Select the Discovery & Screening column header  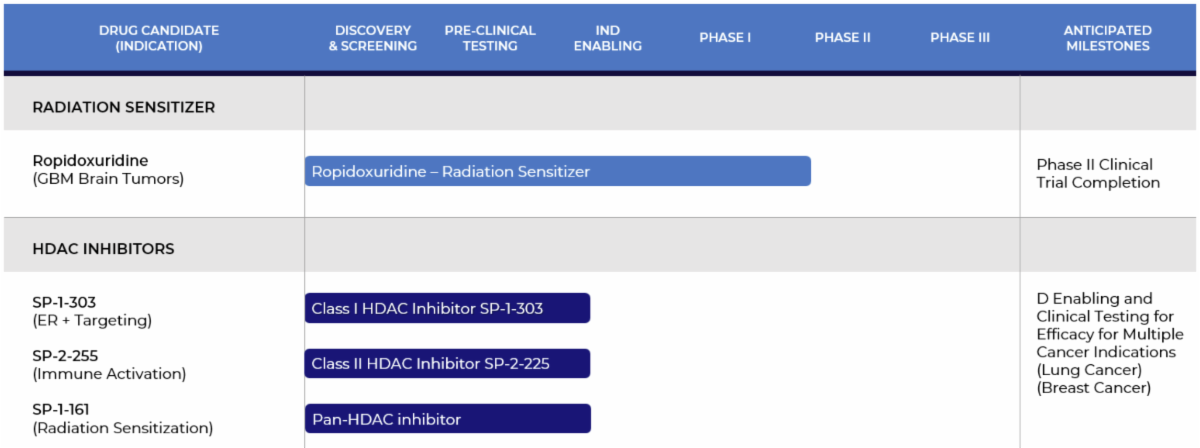pyautogui.click(x=373, y=38)
